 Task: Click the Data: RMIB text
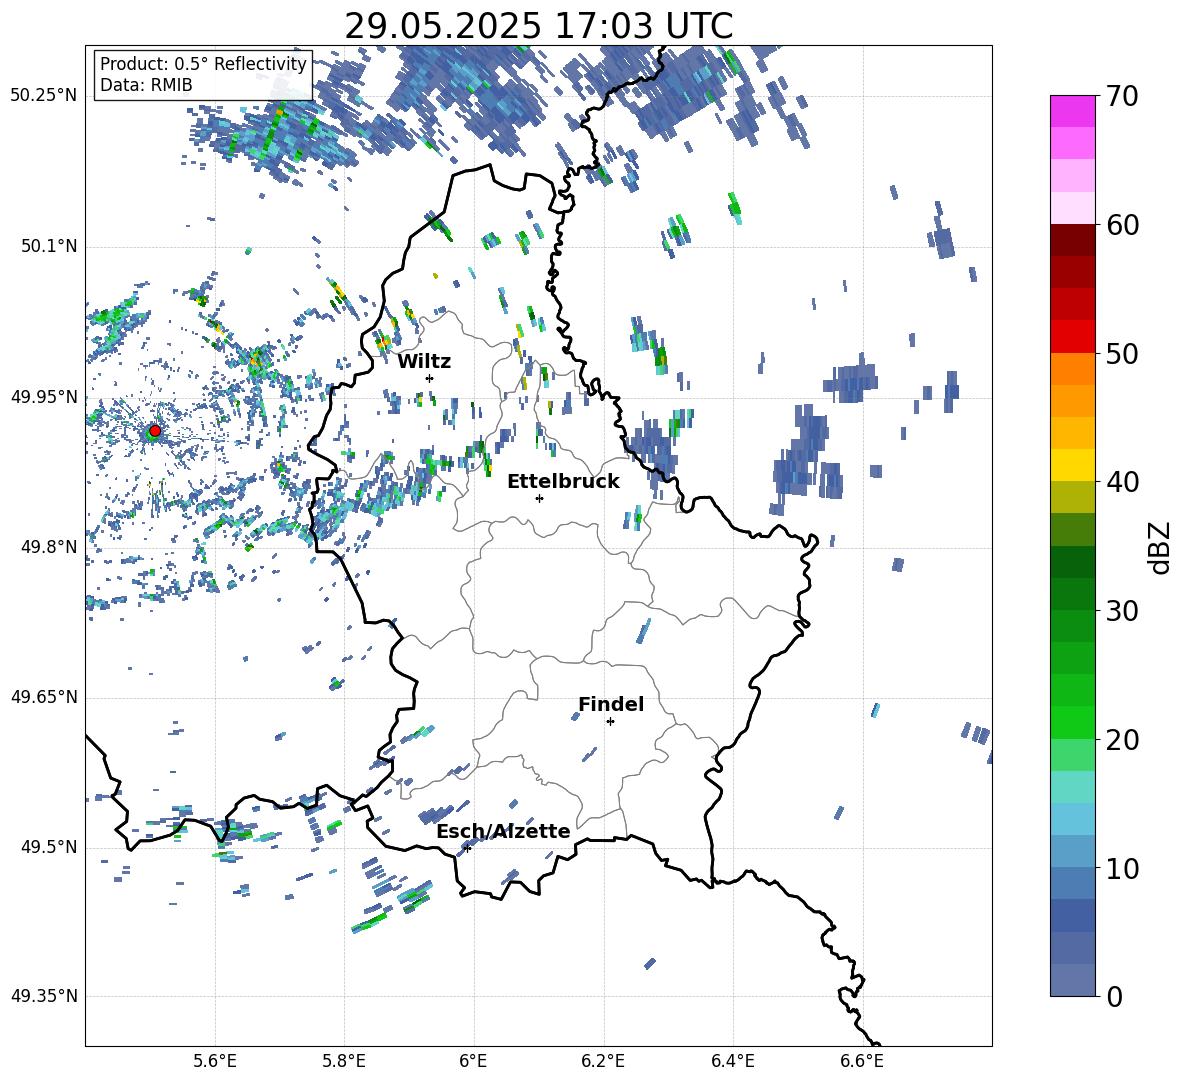(x=146, y=85)
